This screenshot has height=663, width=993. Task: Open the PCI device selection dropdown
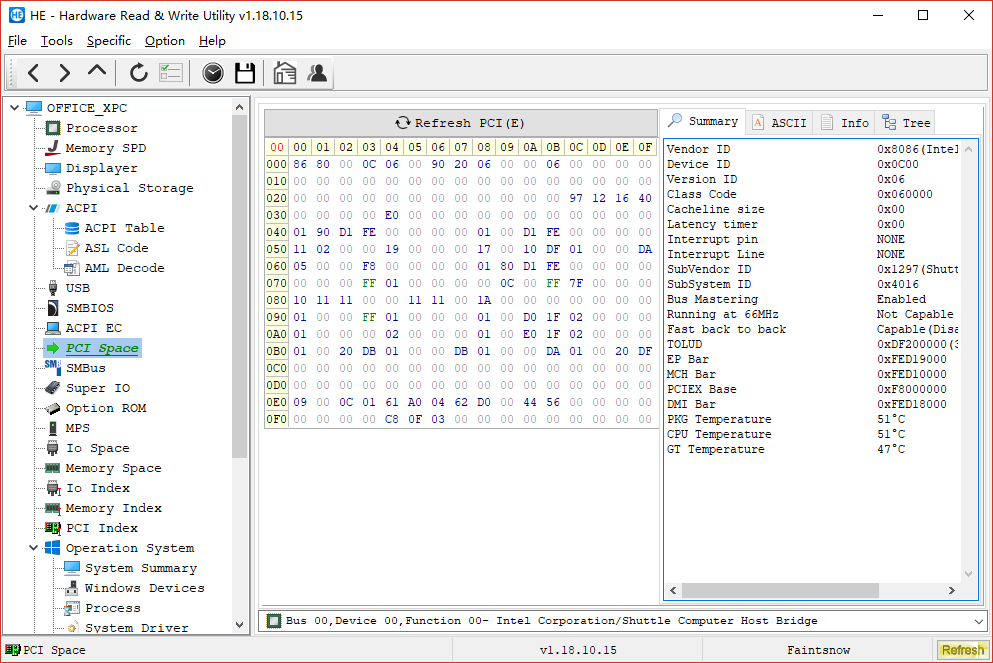[x=978, y=621]
